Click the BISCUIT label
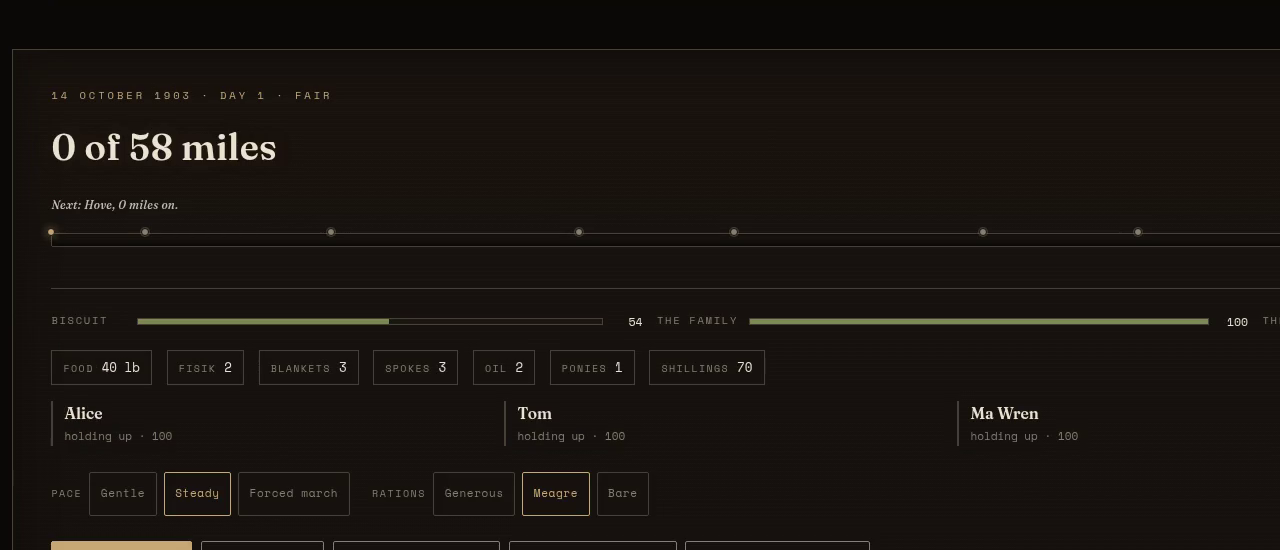Viewport: 1280px width, 550px height. 79,321
